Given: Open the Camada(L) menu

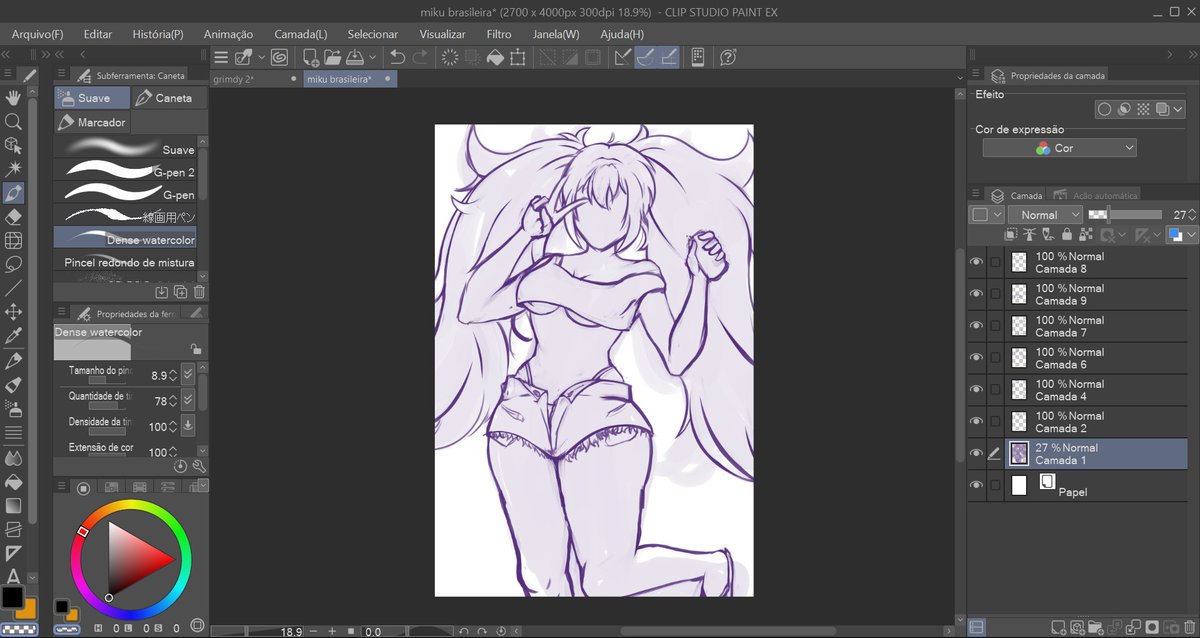Looking at the screenshot, I should pyautogui.click(x=300, y=34).
